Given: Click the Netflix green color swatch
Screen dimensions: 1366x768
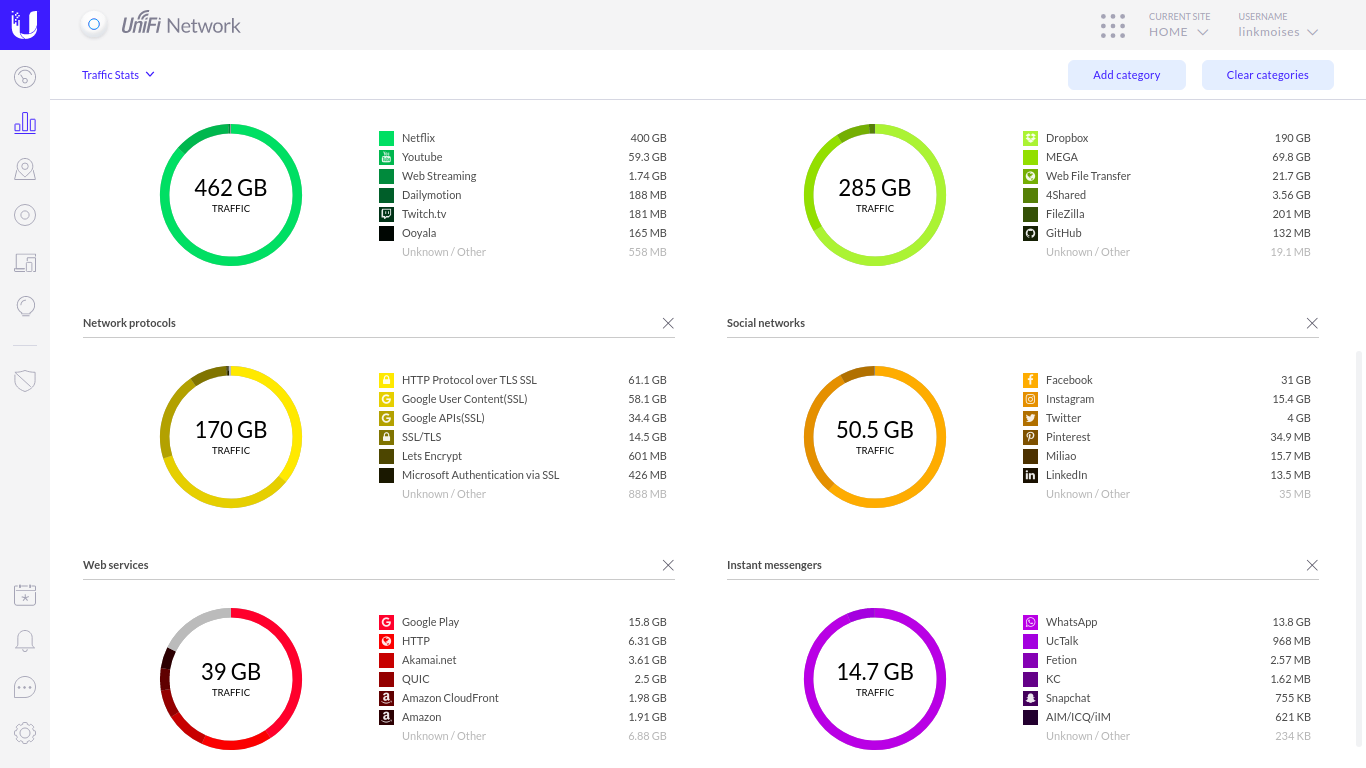Looking at the screenshot, I should coord(386,138).
